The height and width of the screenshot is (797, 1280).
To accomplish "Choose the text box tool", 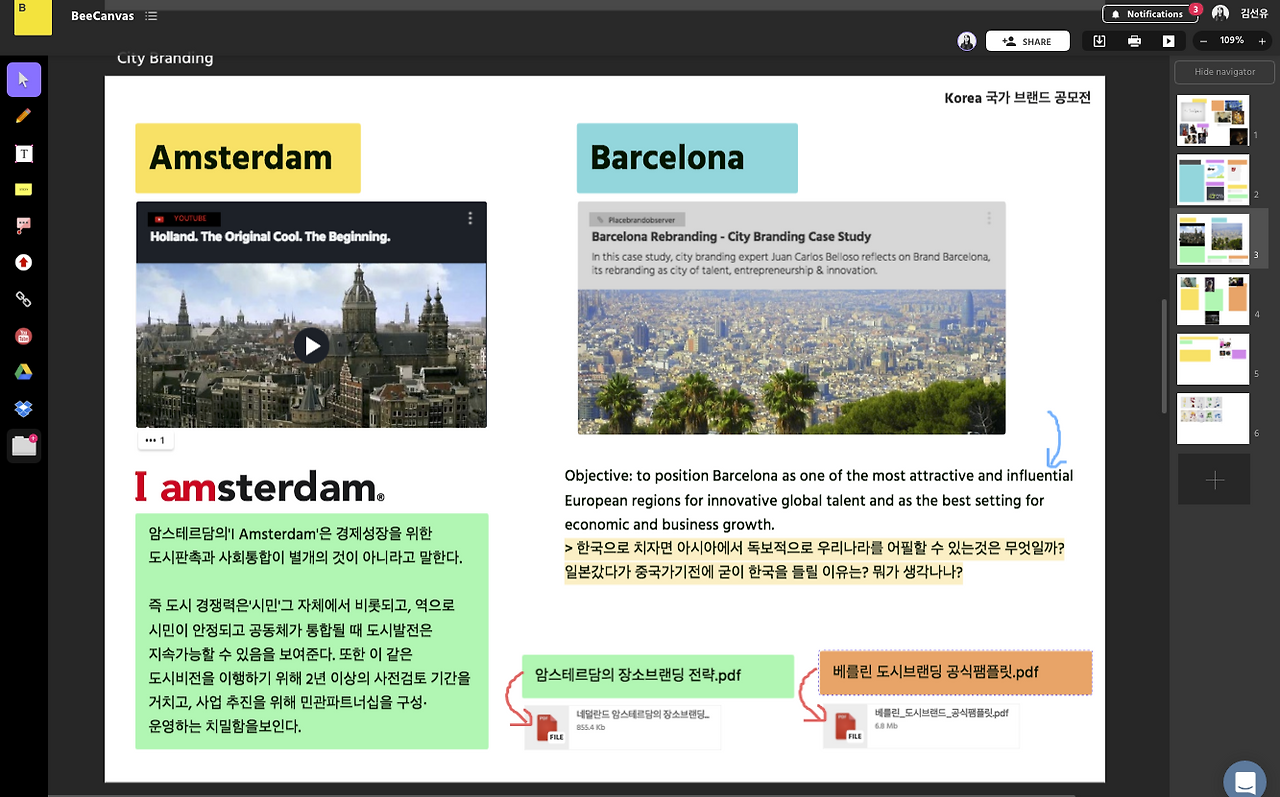I will coord(24,153).
